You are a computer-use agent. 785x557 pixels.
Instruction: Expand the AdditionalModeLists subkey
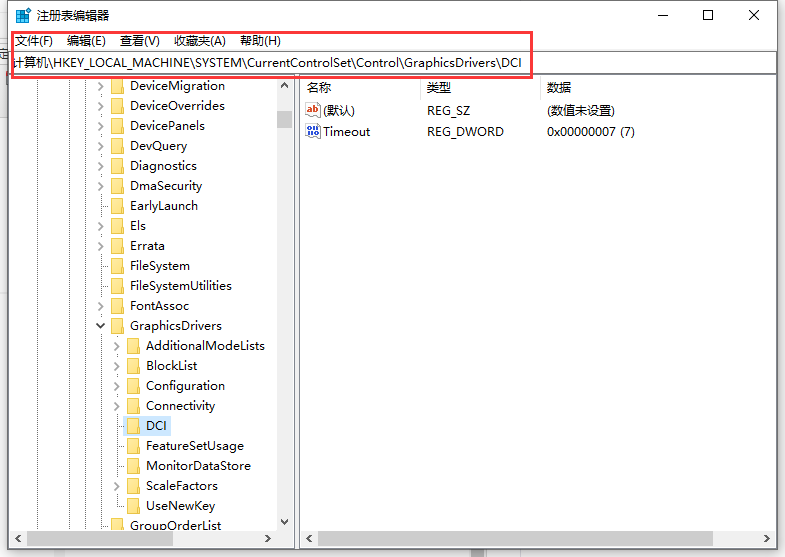117,346
